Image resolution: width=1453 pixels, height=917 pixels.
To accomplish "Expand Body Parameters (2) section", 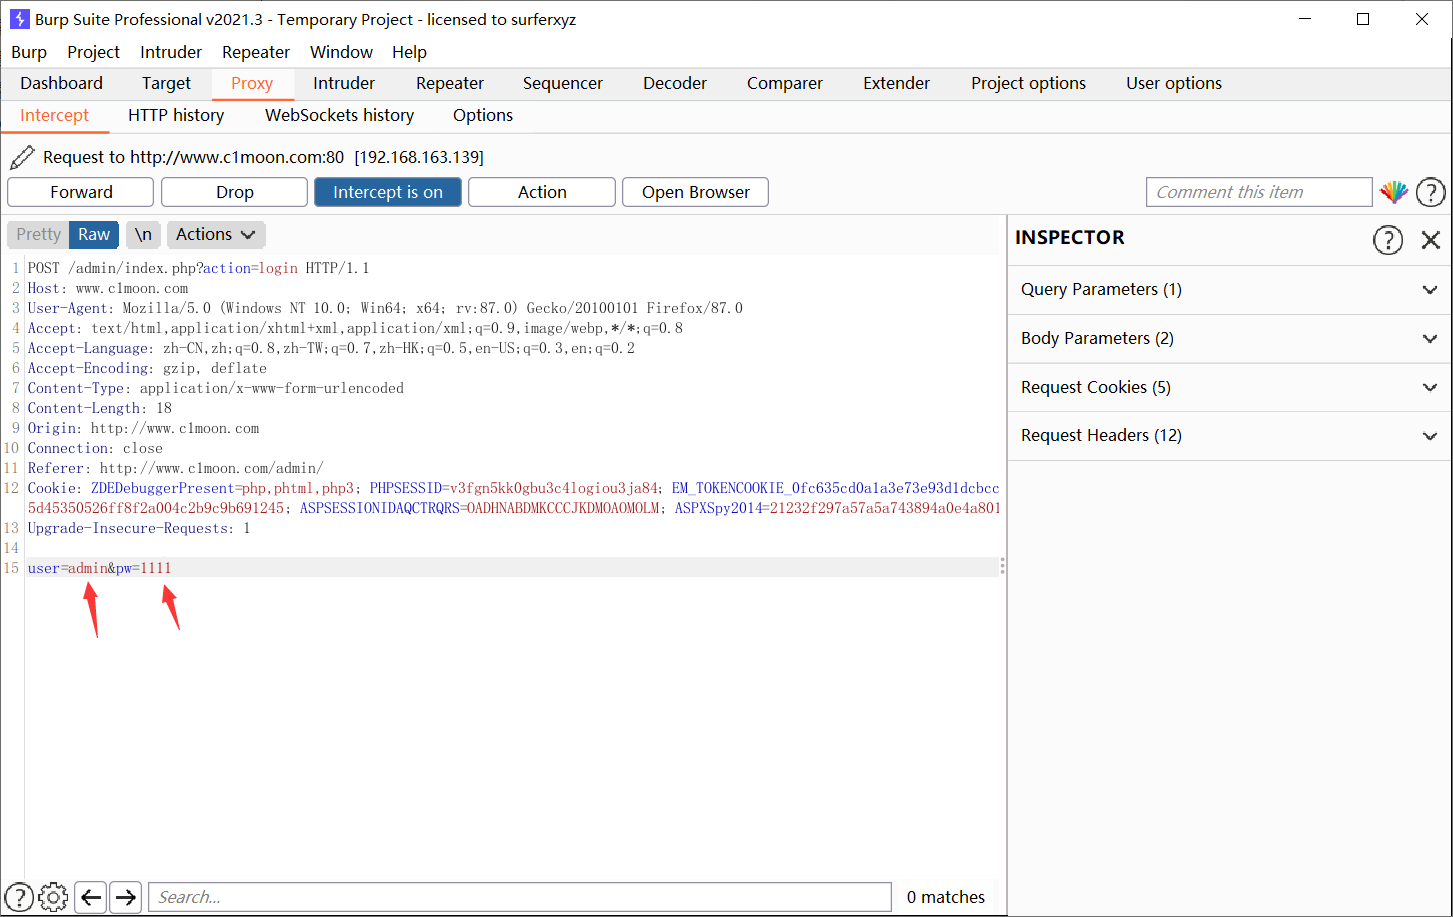I will (1229, 338).
